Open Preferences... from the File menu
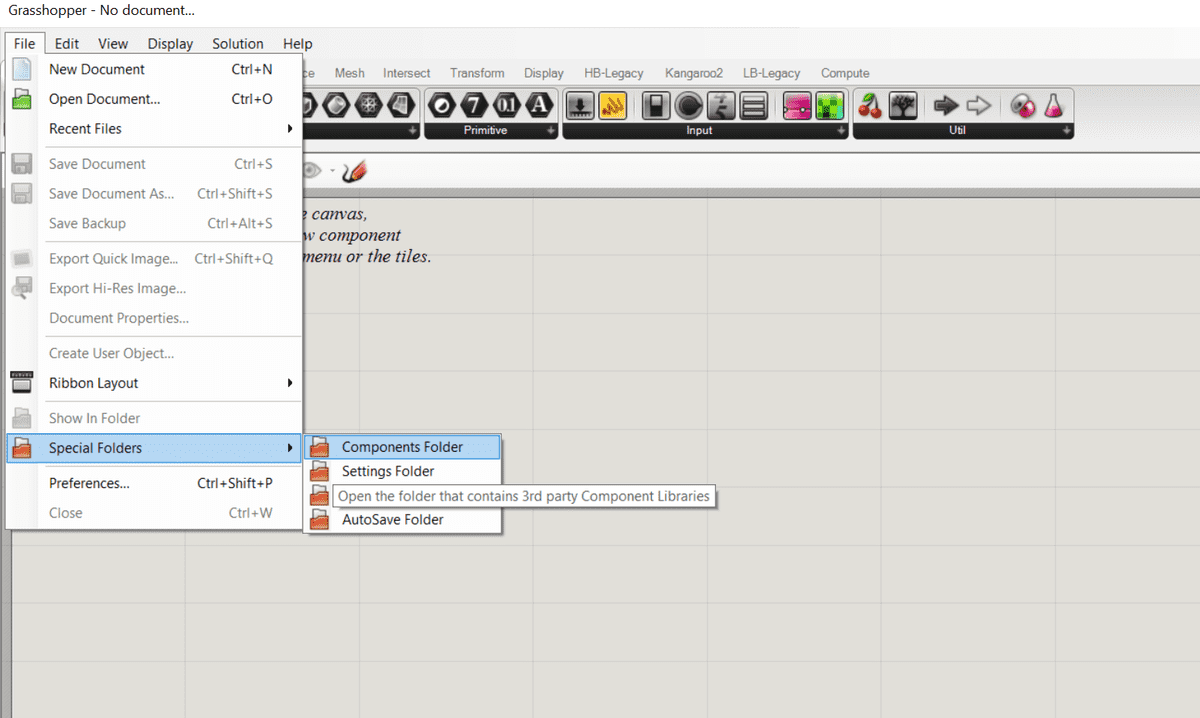The height and width of the screenshot is (718, 1200). pos(154,483)
